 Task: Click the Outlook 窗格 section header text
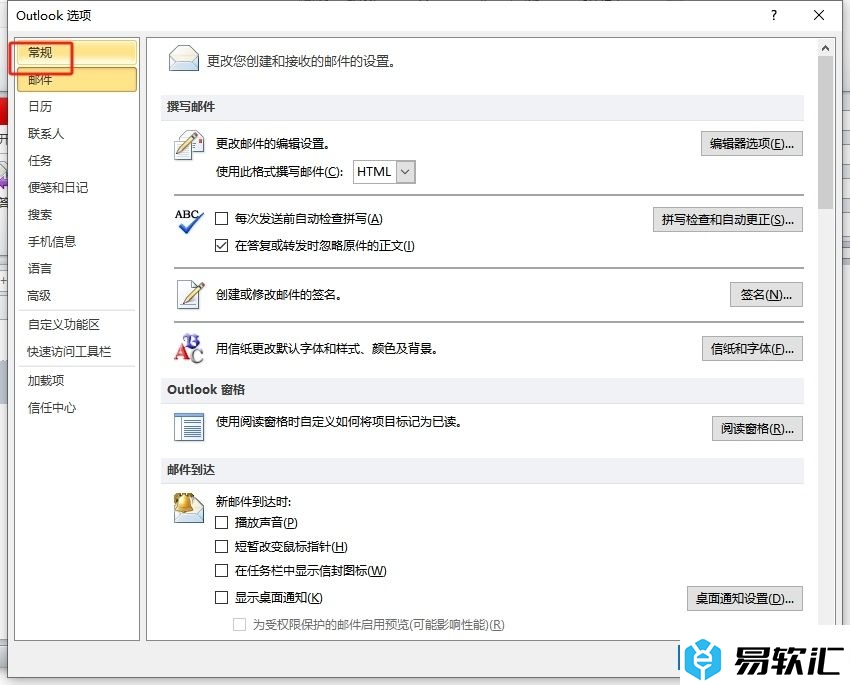tap(206, 390)
